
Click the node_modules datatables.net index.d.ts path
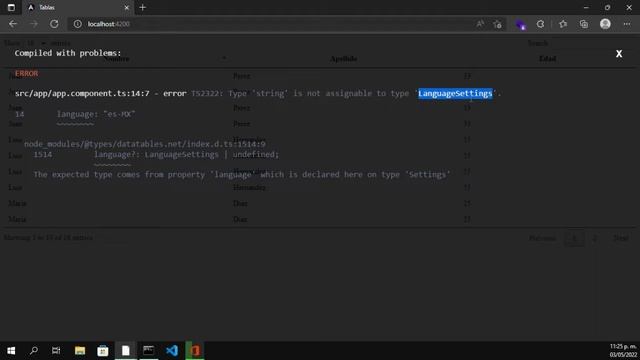(144, 144)
